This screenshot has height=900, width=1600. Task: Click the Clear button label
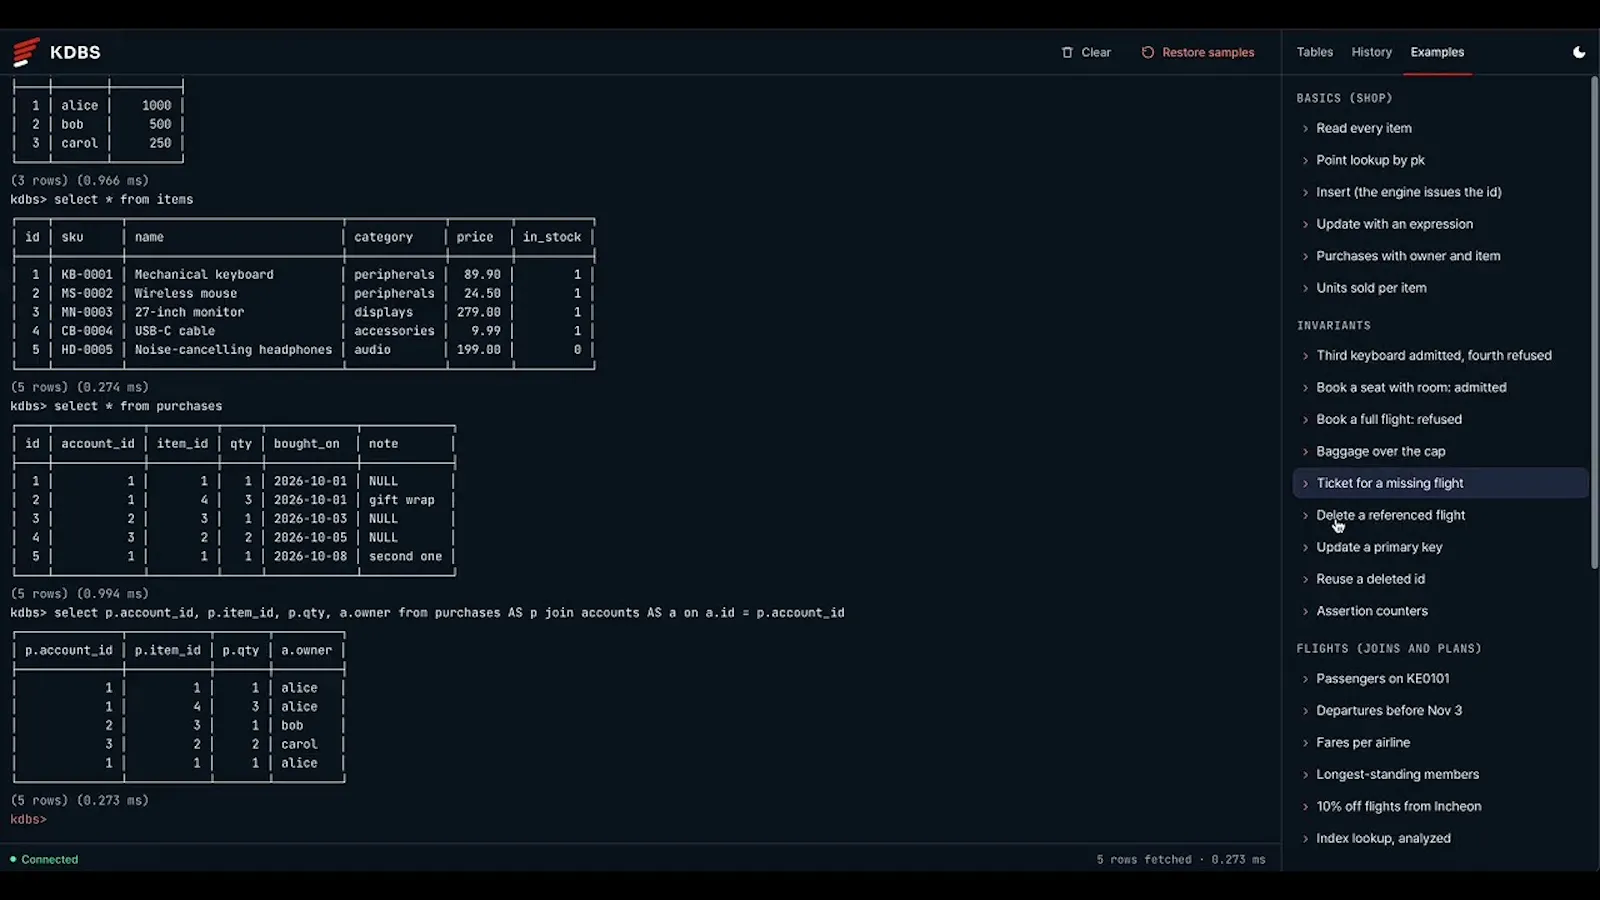[1096, 52]
